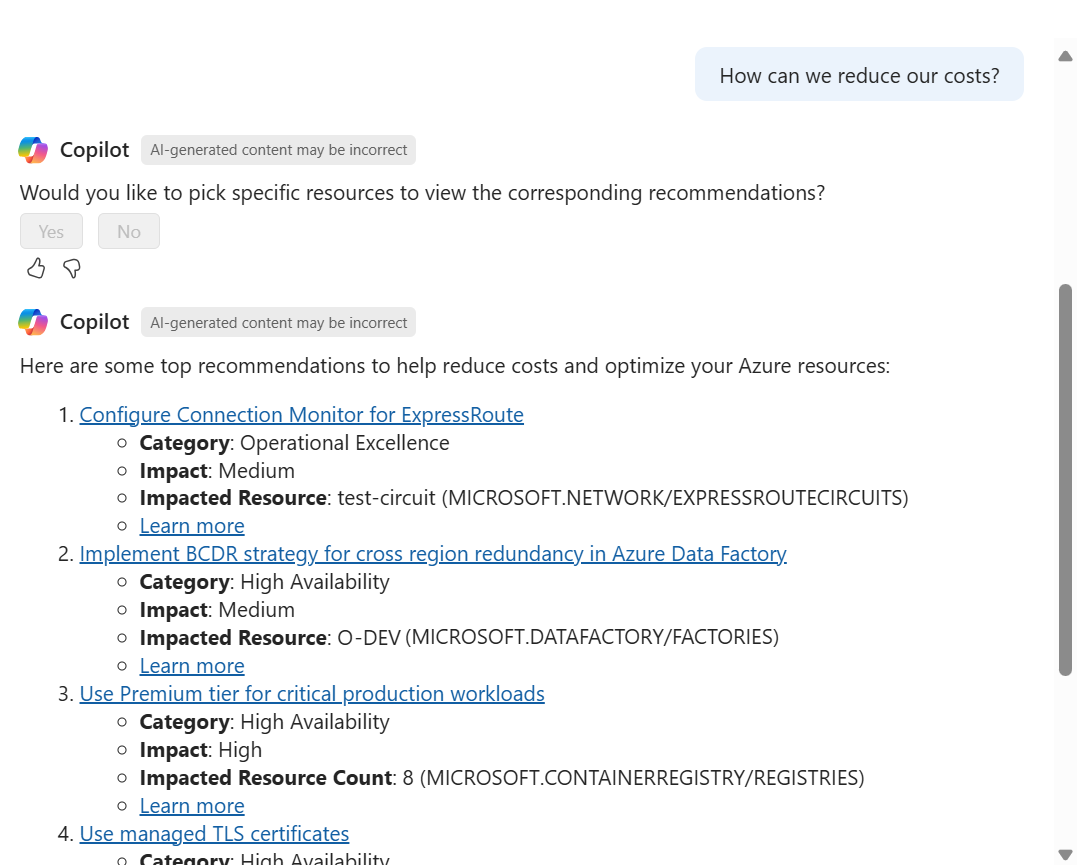
Task: Open the Use managed TLS certificates link
Action: pyautogui.click(x=214, y=833)
